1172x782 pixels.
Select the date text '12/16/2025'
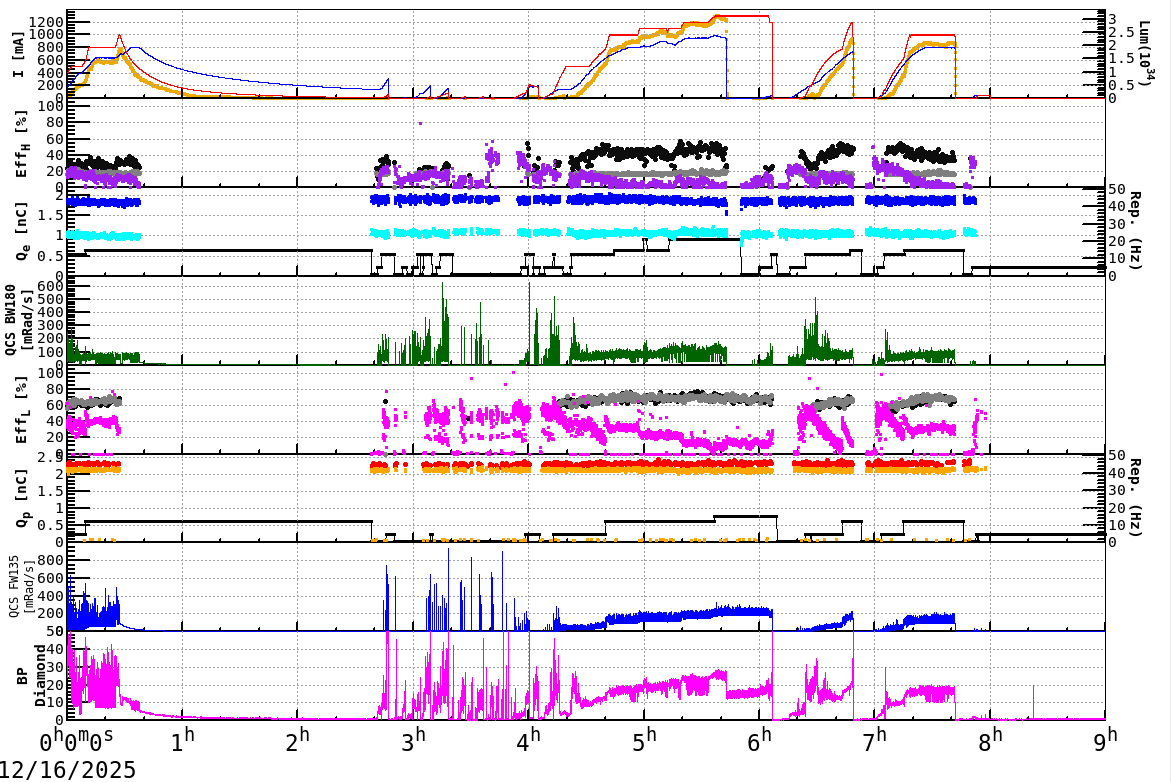65,768
